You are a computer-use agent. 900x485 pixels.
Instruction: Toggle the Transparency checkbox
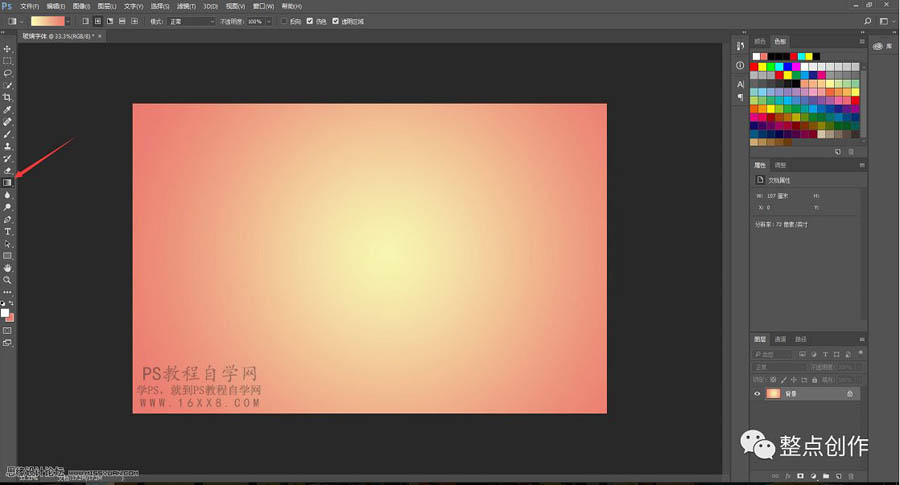pos(336,21)
